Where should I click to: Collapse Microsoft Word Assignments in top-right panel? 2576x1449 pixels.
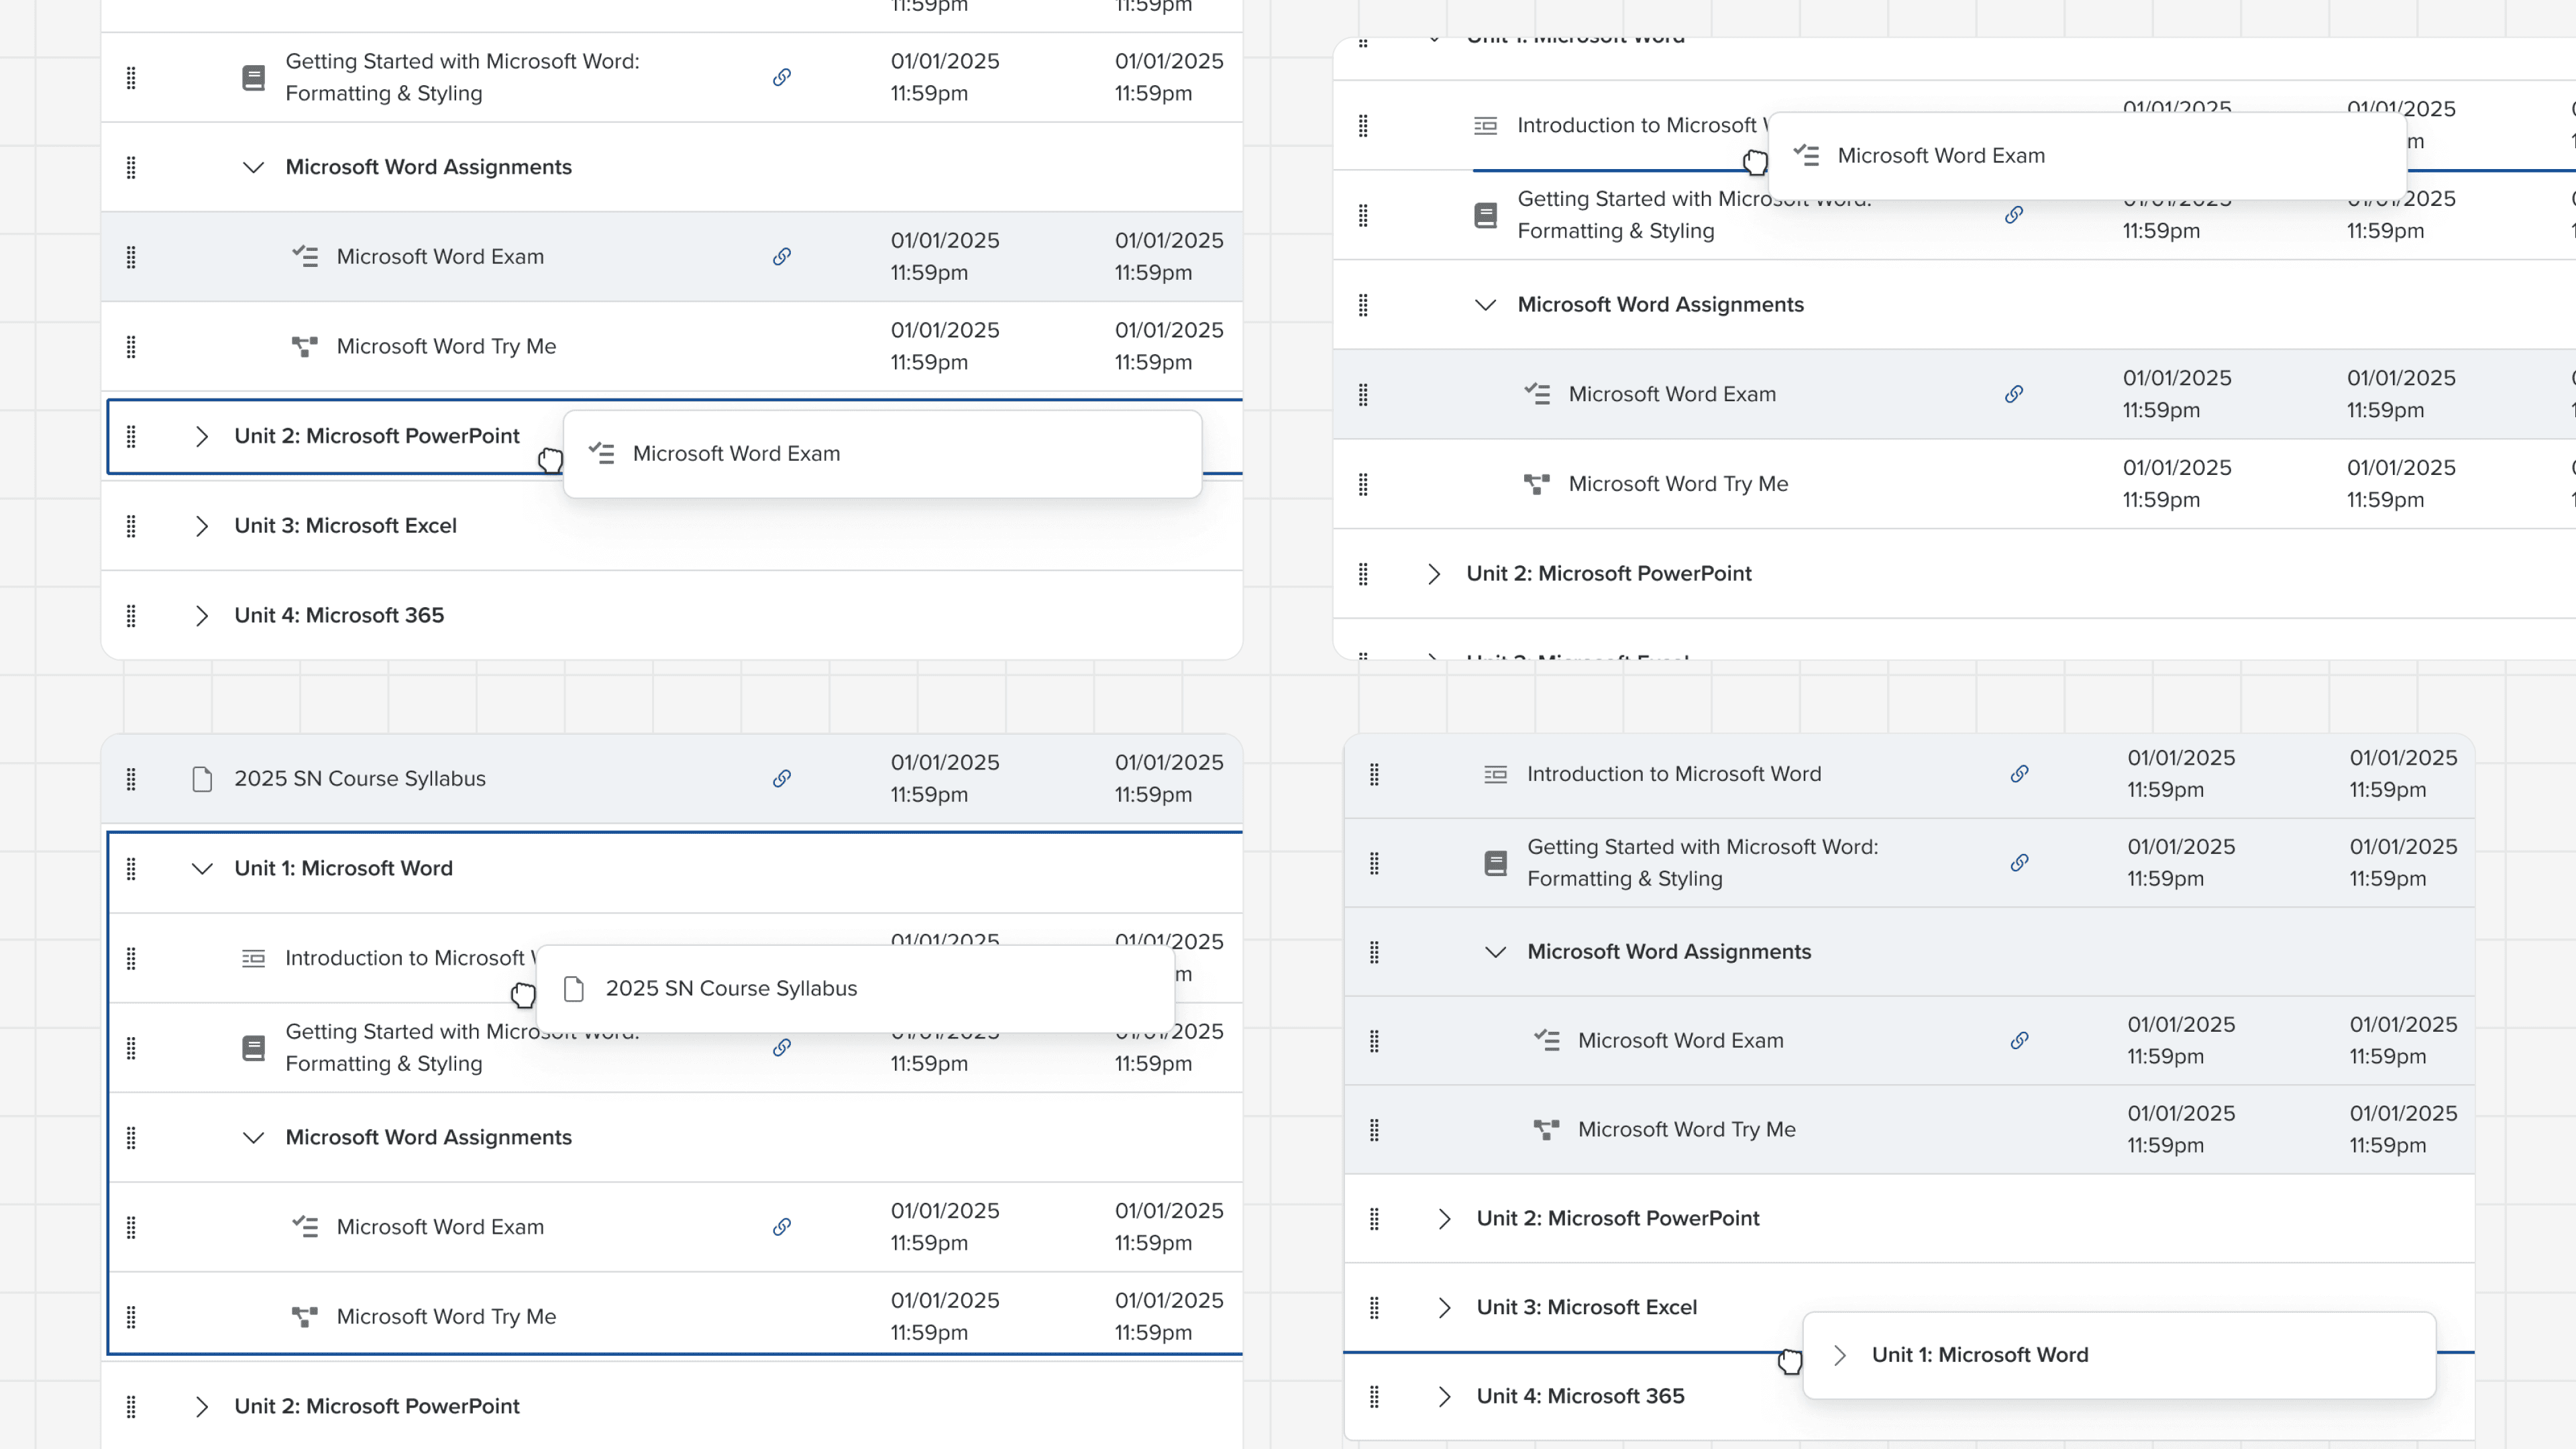(x=1485, y=305)
